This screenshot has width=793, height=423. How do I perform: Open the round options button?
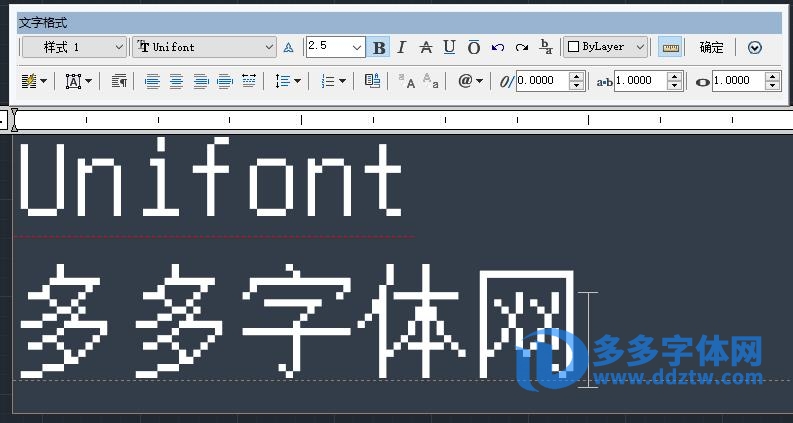tap(755, 47)
